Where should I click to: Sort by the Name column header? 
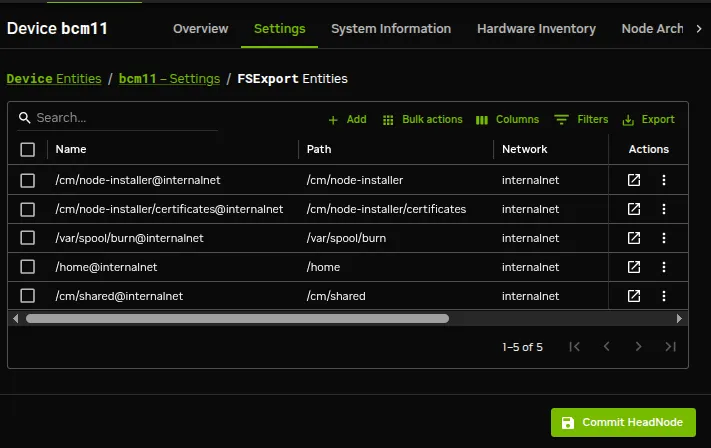click(71, 149)
